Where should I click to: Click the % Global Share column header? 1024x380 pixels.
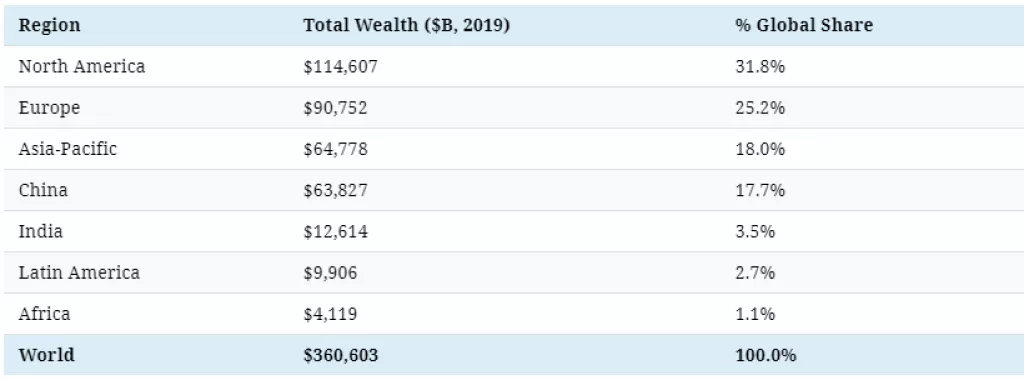click(803, 25)
